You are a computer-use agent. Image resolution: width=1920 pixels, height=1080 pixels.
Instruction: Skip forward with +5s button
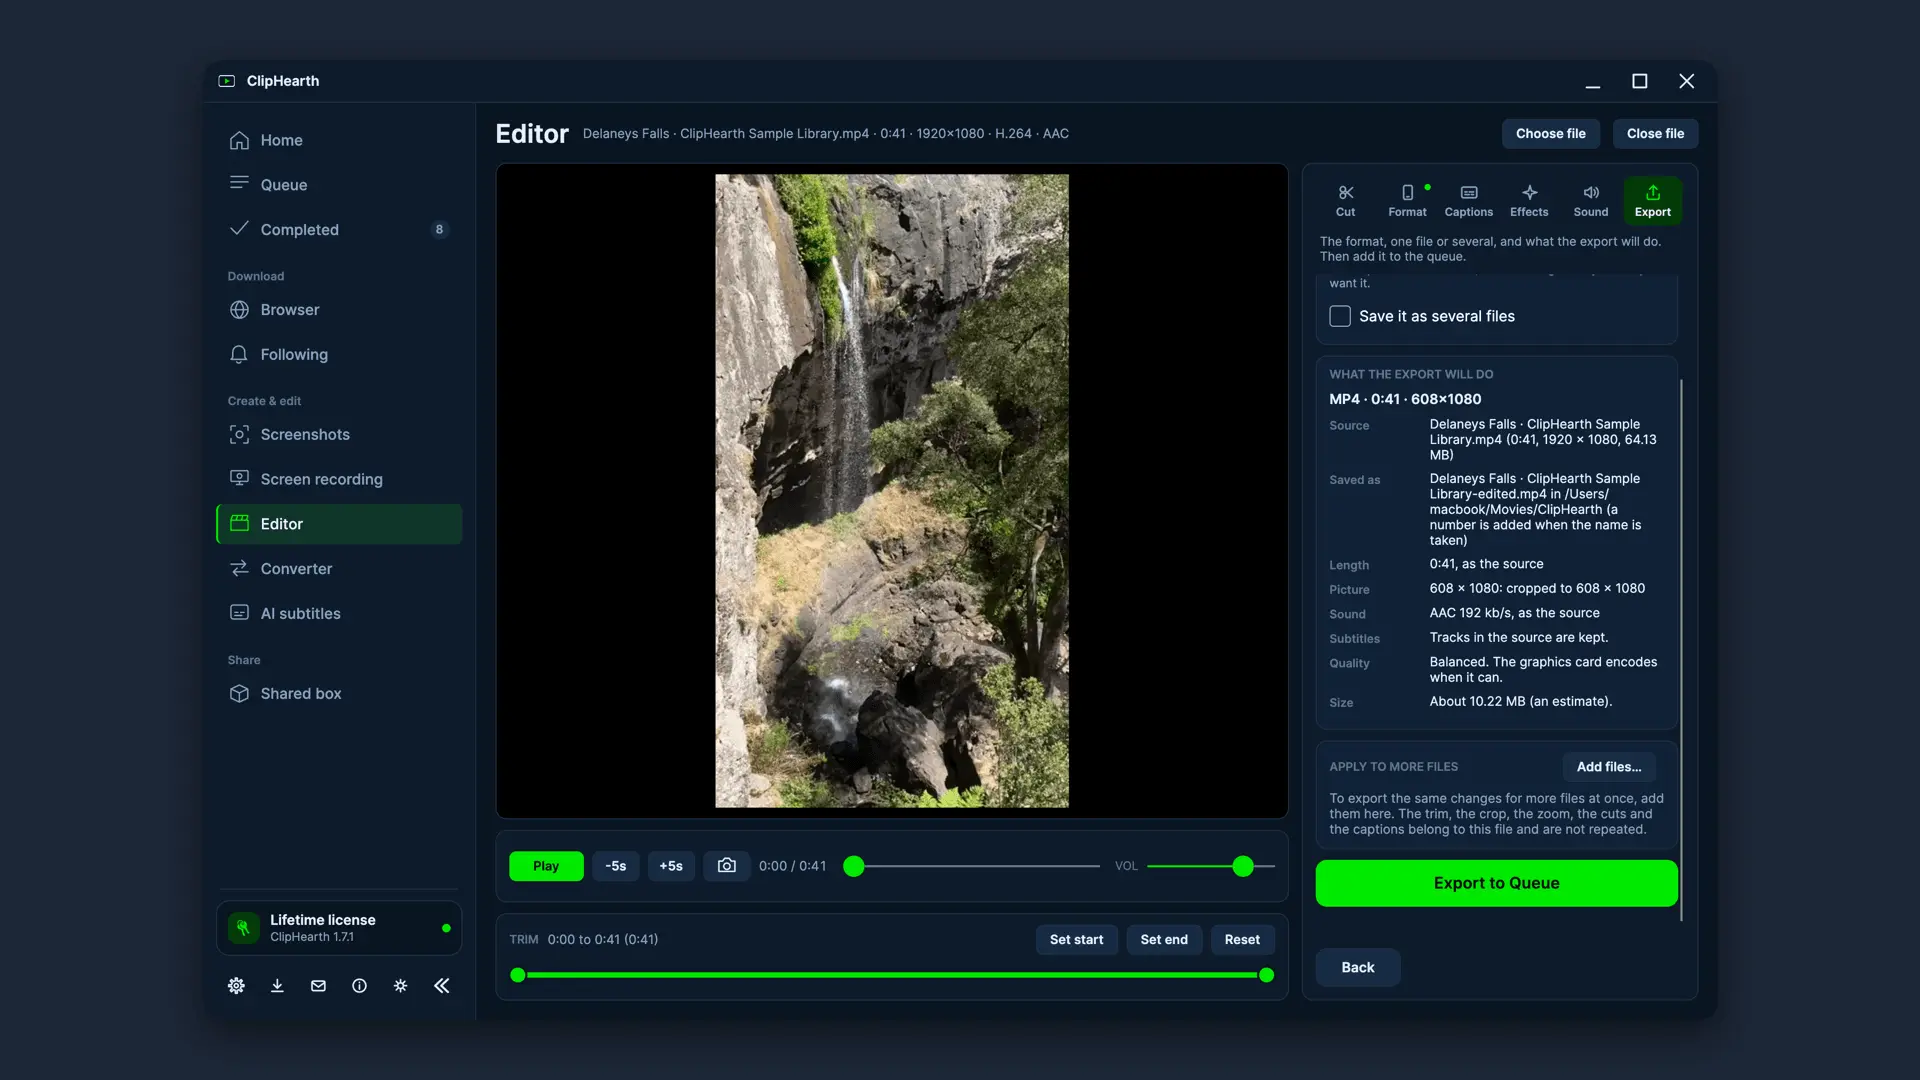coord(671,866)
